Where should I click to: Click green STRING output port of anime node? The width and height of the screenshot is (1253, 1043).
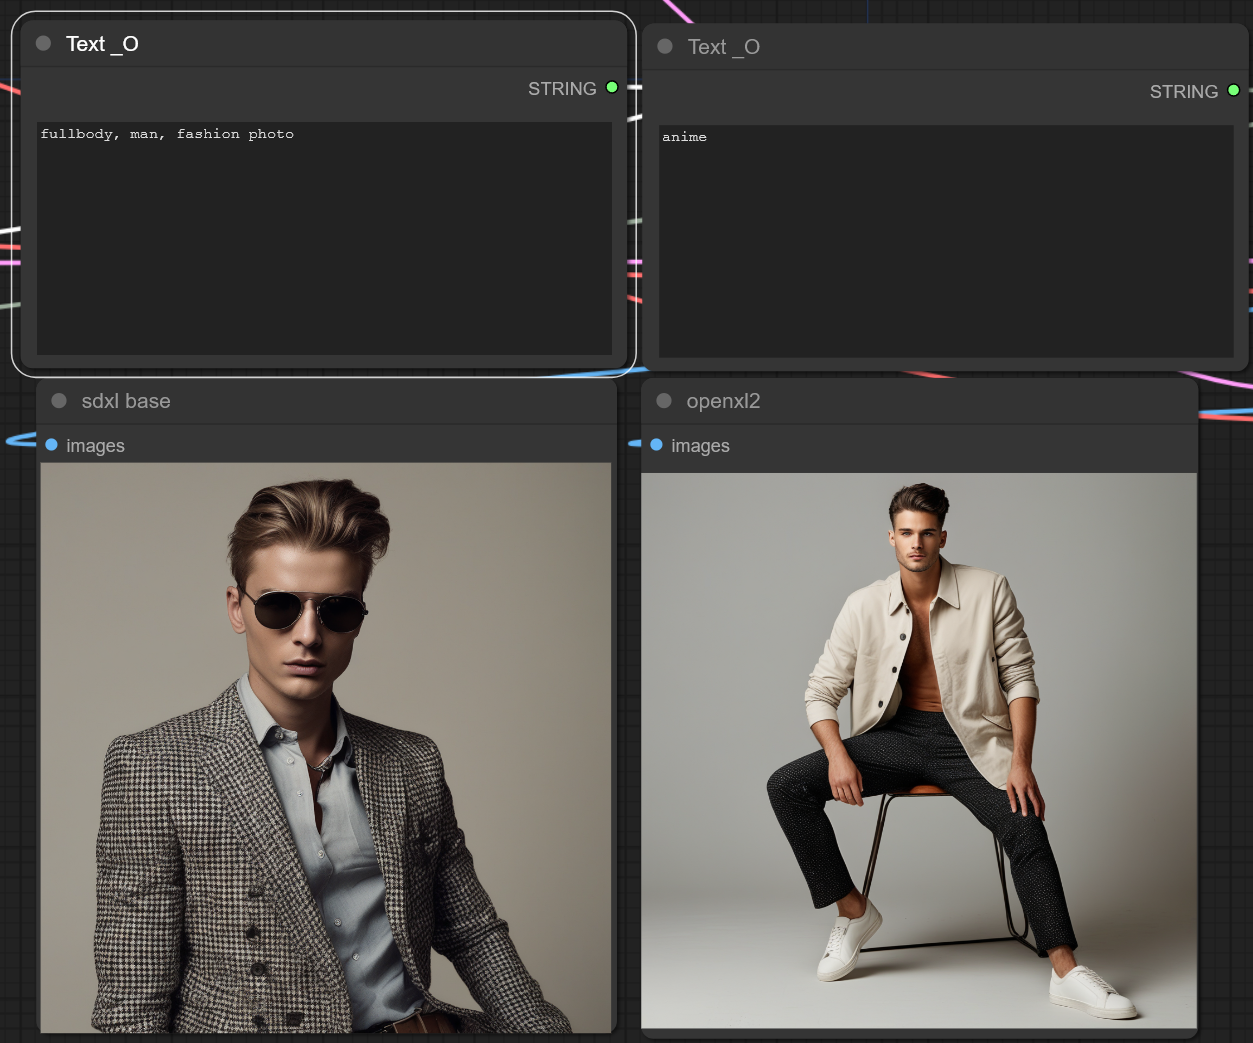point(1233,91)
